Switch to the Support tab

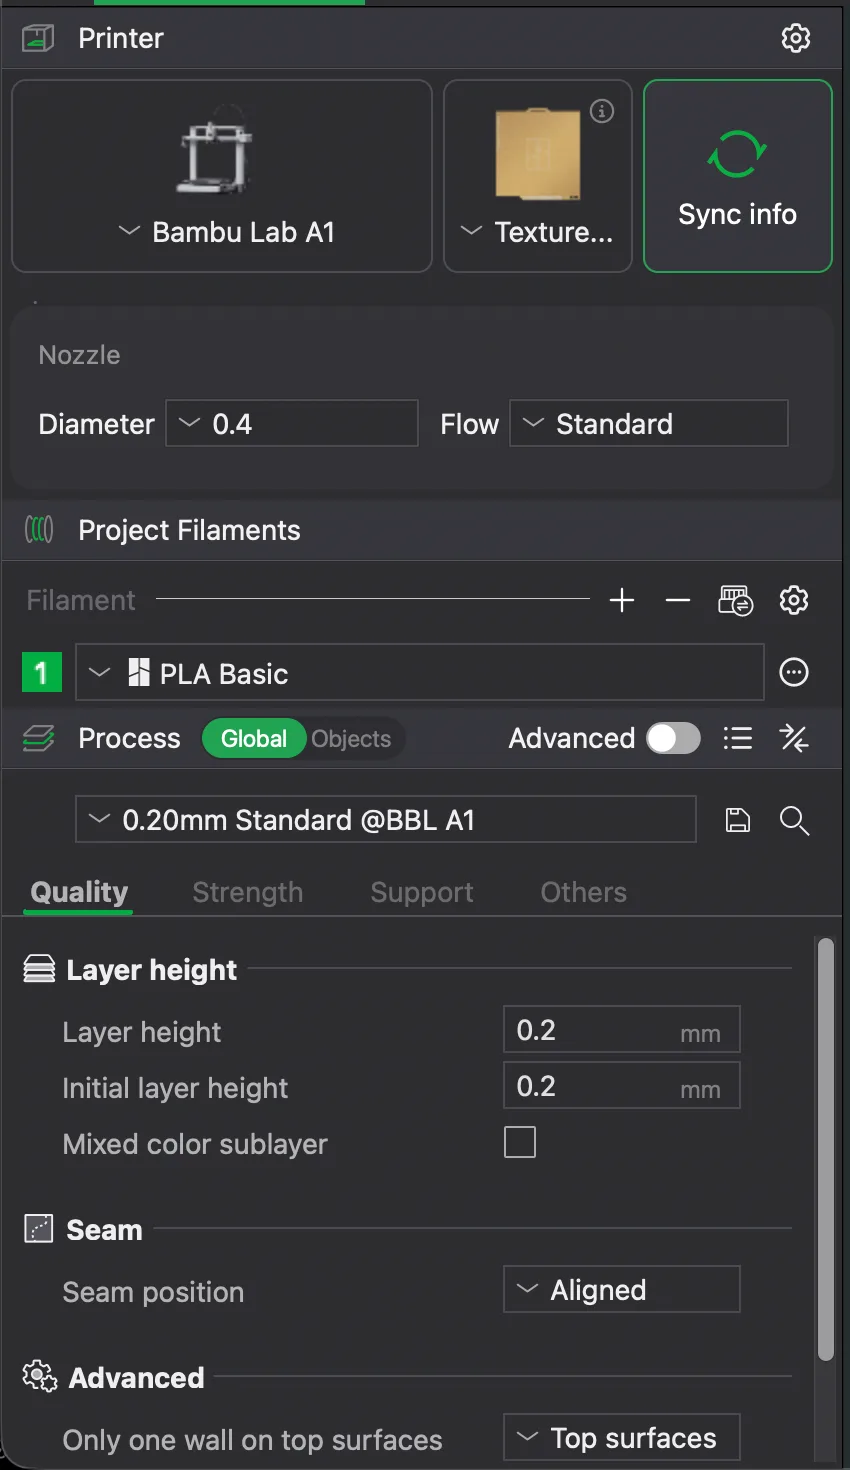pos(422,892)
